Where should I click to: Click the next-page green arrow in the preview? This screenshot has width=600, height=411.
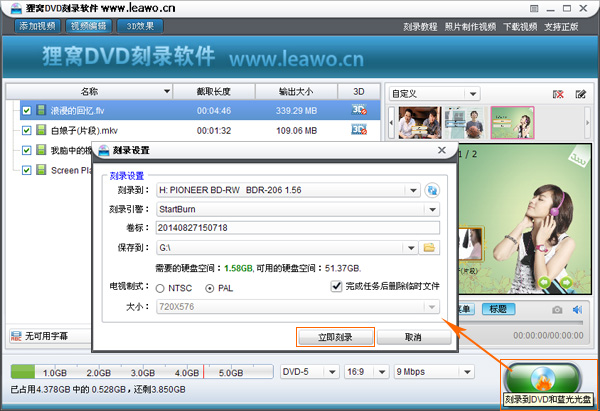pos(566,283)
